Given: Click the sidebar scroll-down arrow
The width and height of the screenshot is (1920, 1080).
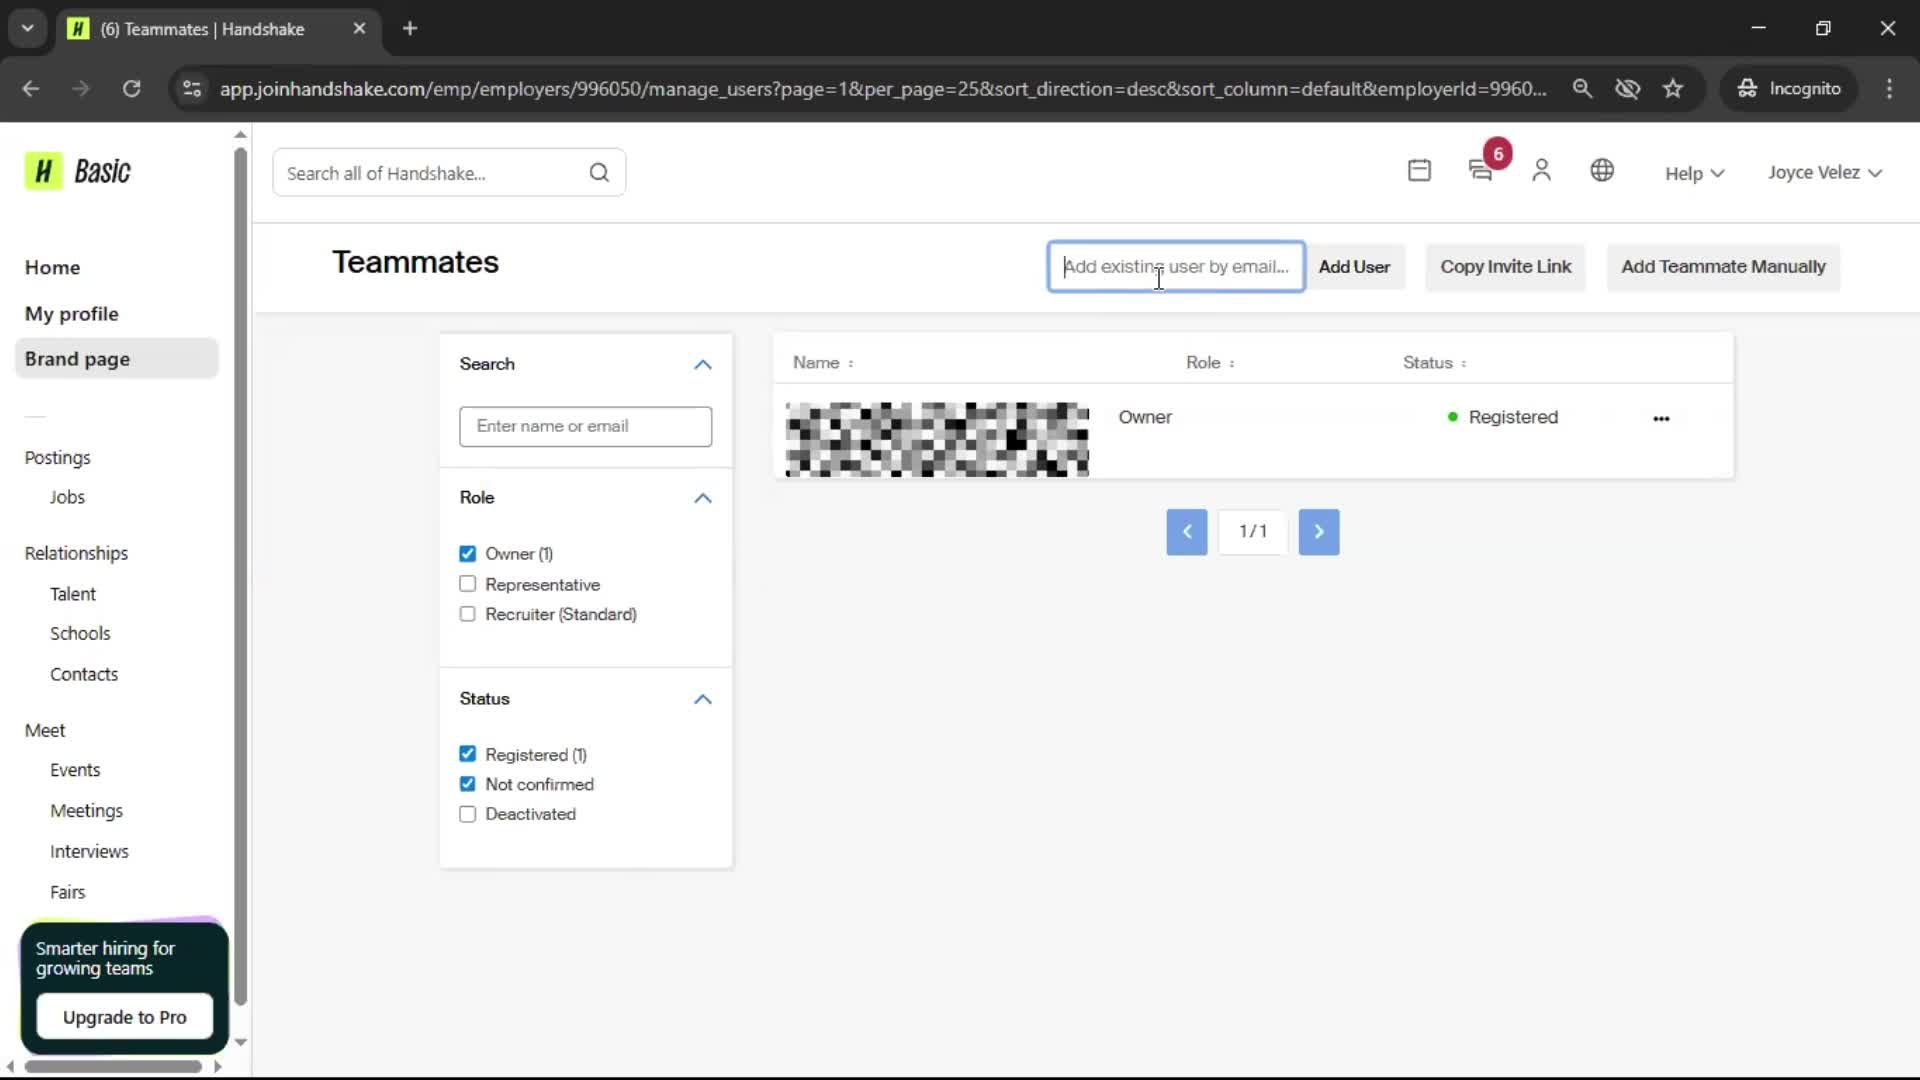Looking at the screenshot, I should 240,1042.
